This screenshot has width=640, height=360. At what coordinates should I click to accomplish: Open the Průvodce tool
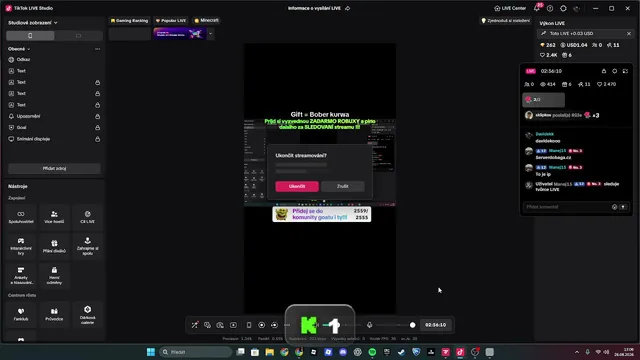tap(54, 314)
